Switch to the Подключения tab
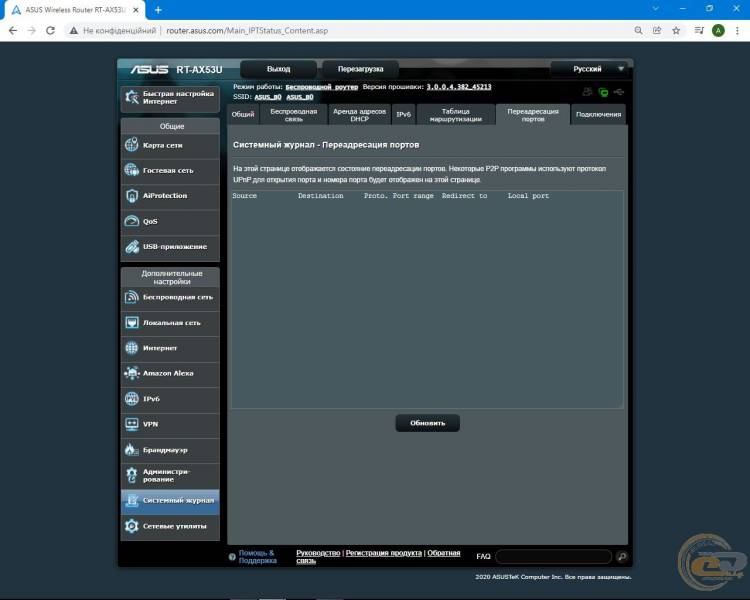 click(598, 114)
